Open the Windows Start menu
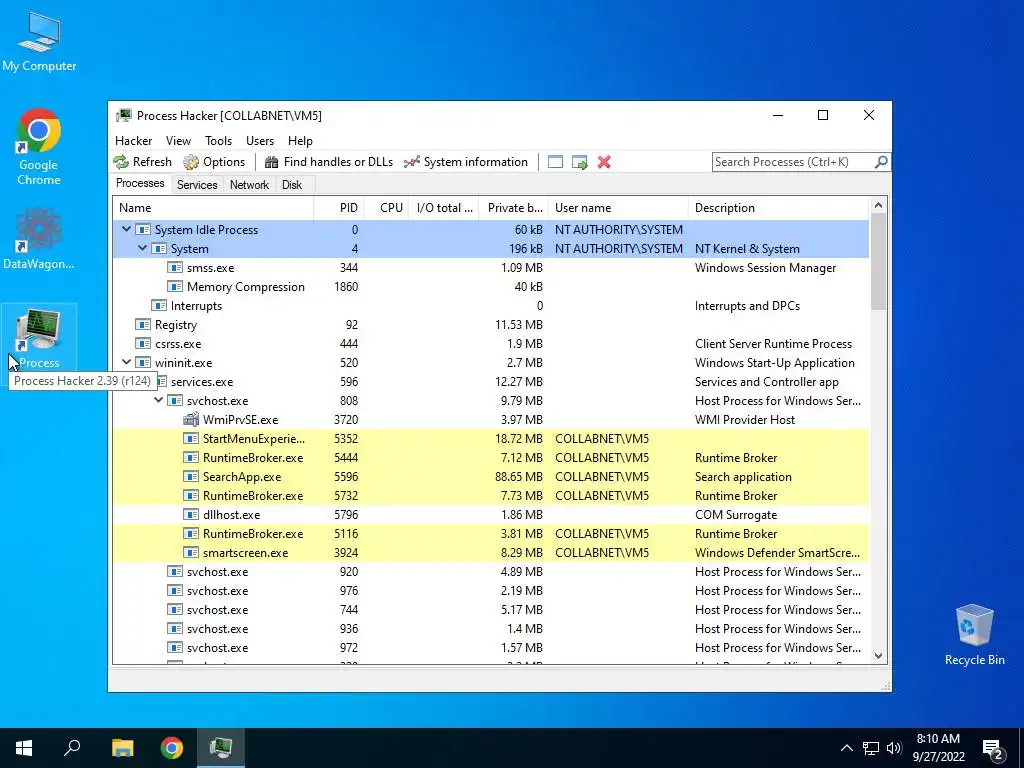 (24, 748)
